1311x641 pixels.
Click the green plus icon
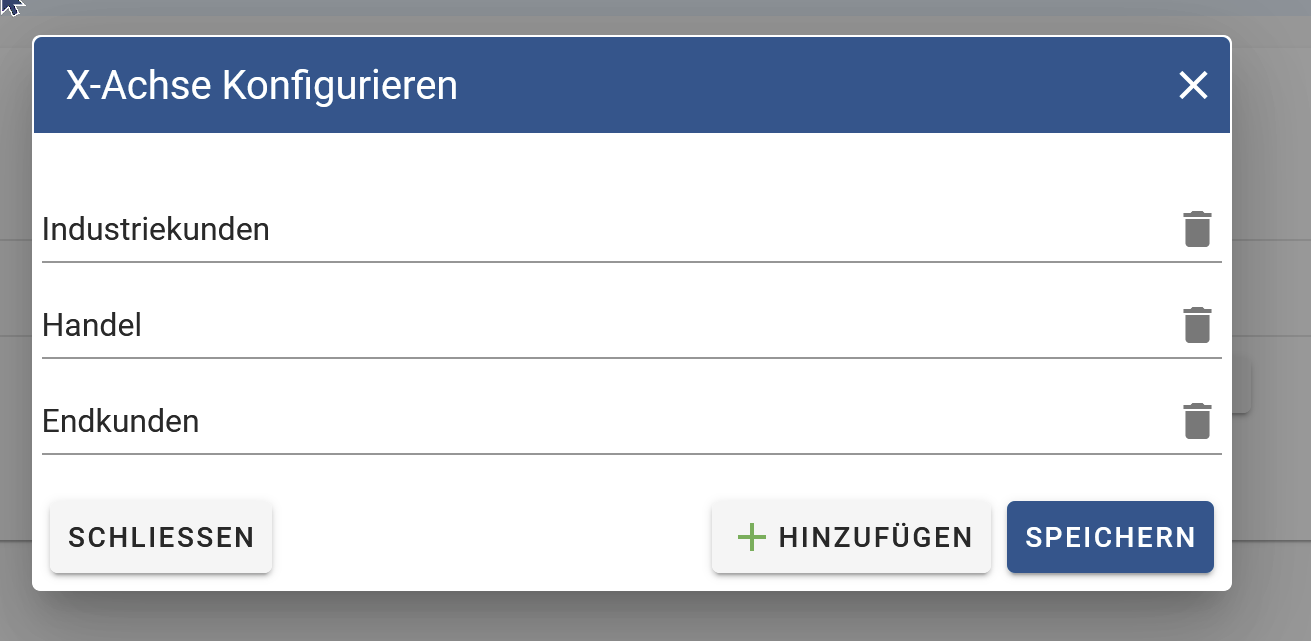[751, 537]
